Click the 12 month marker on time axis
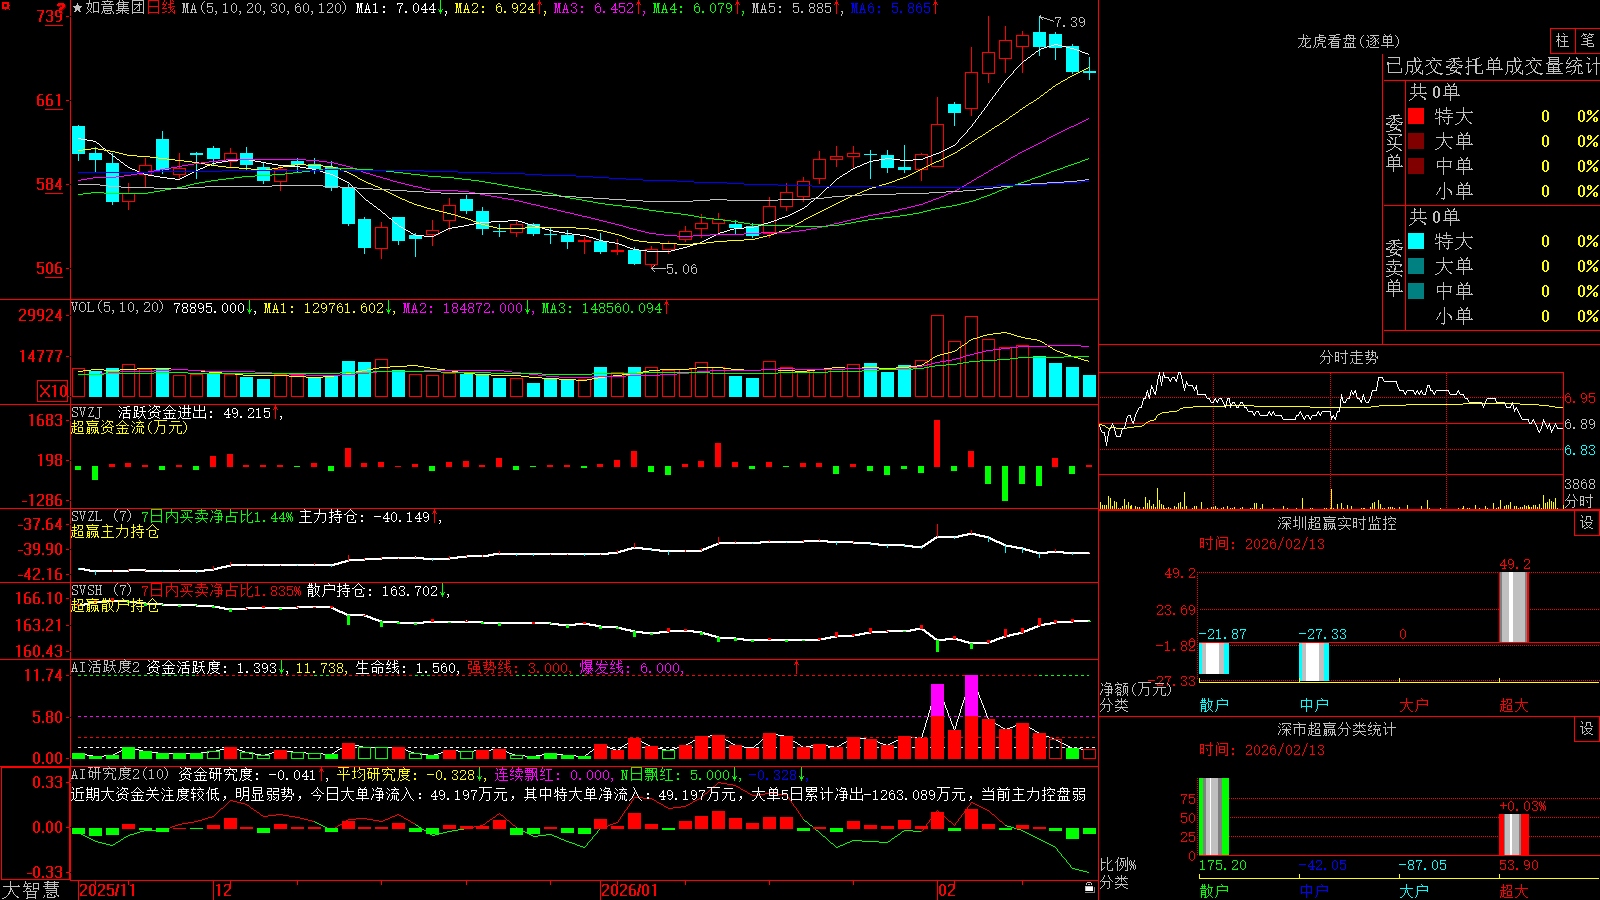The height and width of the screenshot is (900, 1600). pyautogui.click(x=224, y=890)
